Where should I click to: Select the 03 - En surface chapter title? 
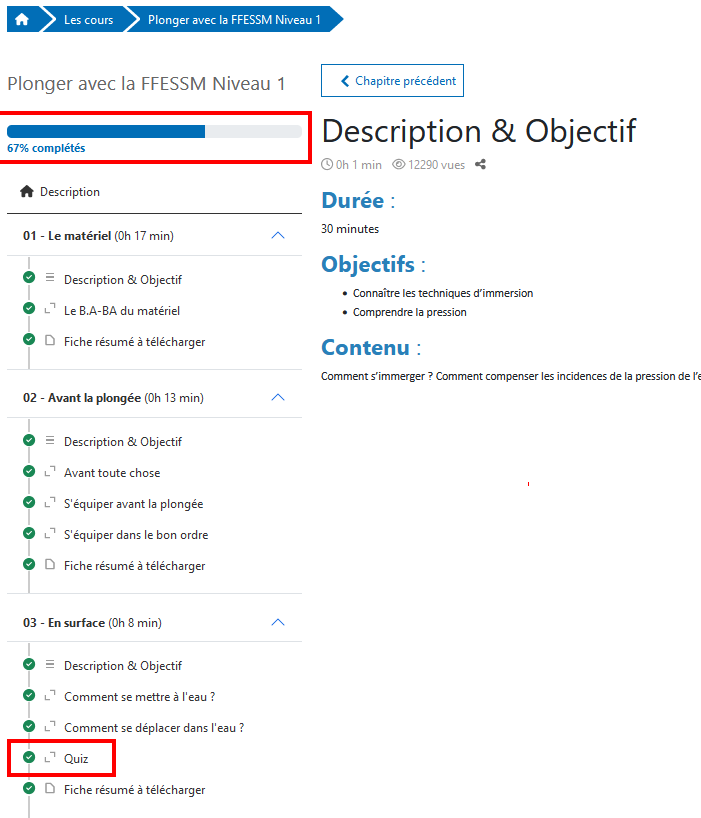point(92,623)
